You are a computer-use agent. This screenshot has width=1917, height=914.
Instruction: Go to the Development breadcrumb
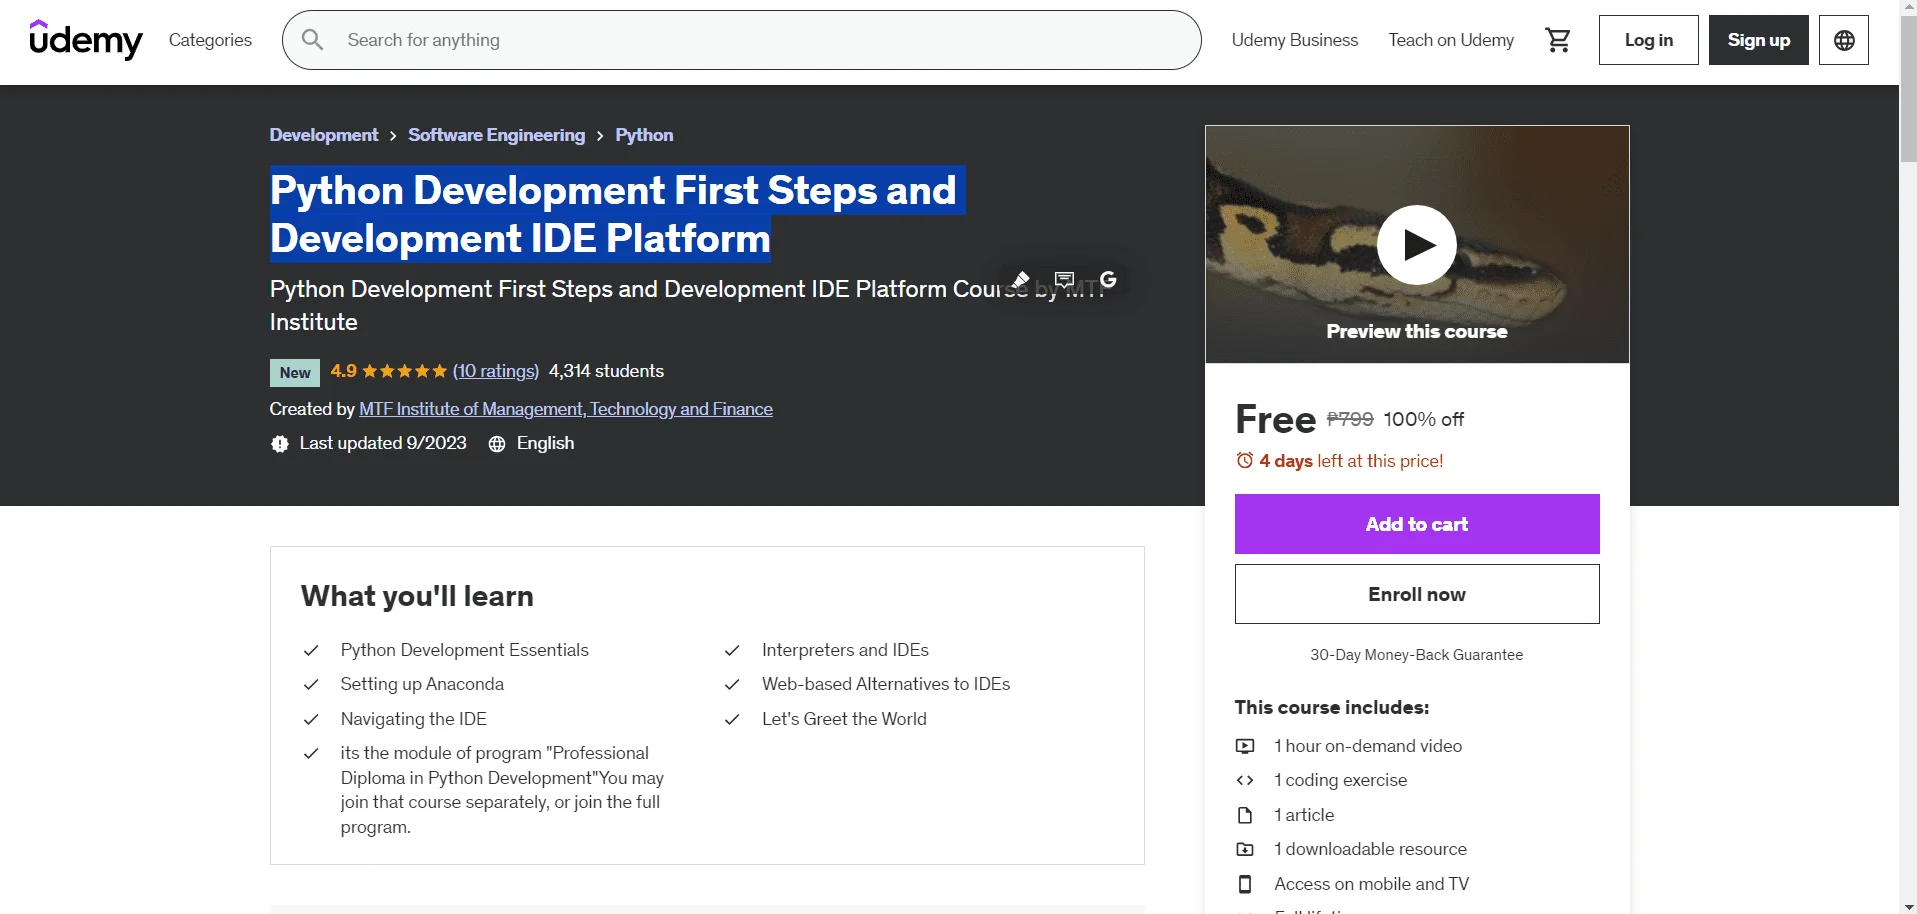[324, 135]
